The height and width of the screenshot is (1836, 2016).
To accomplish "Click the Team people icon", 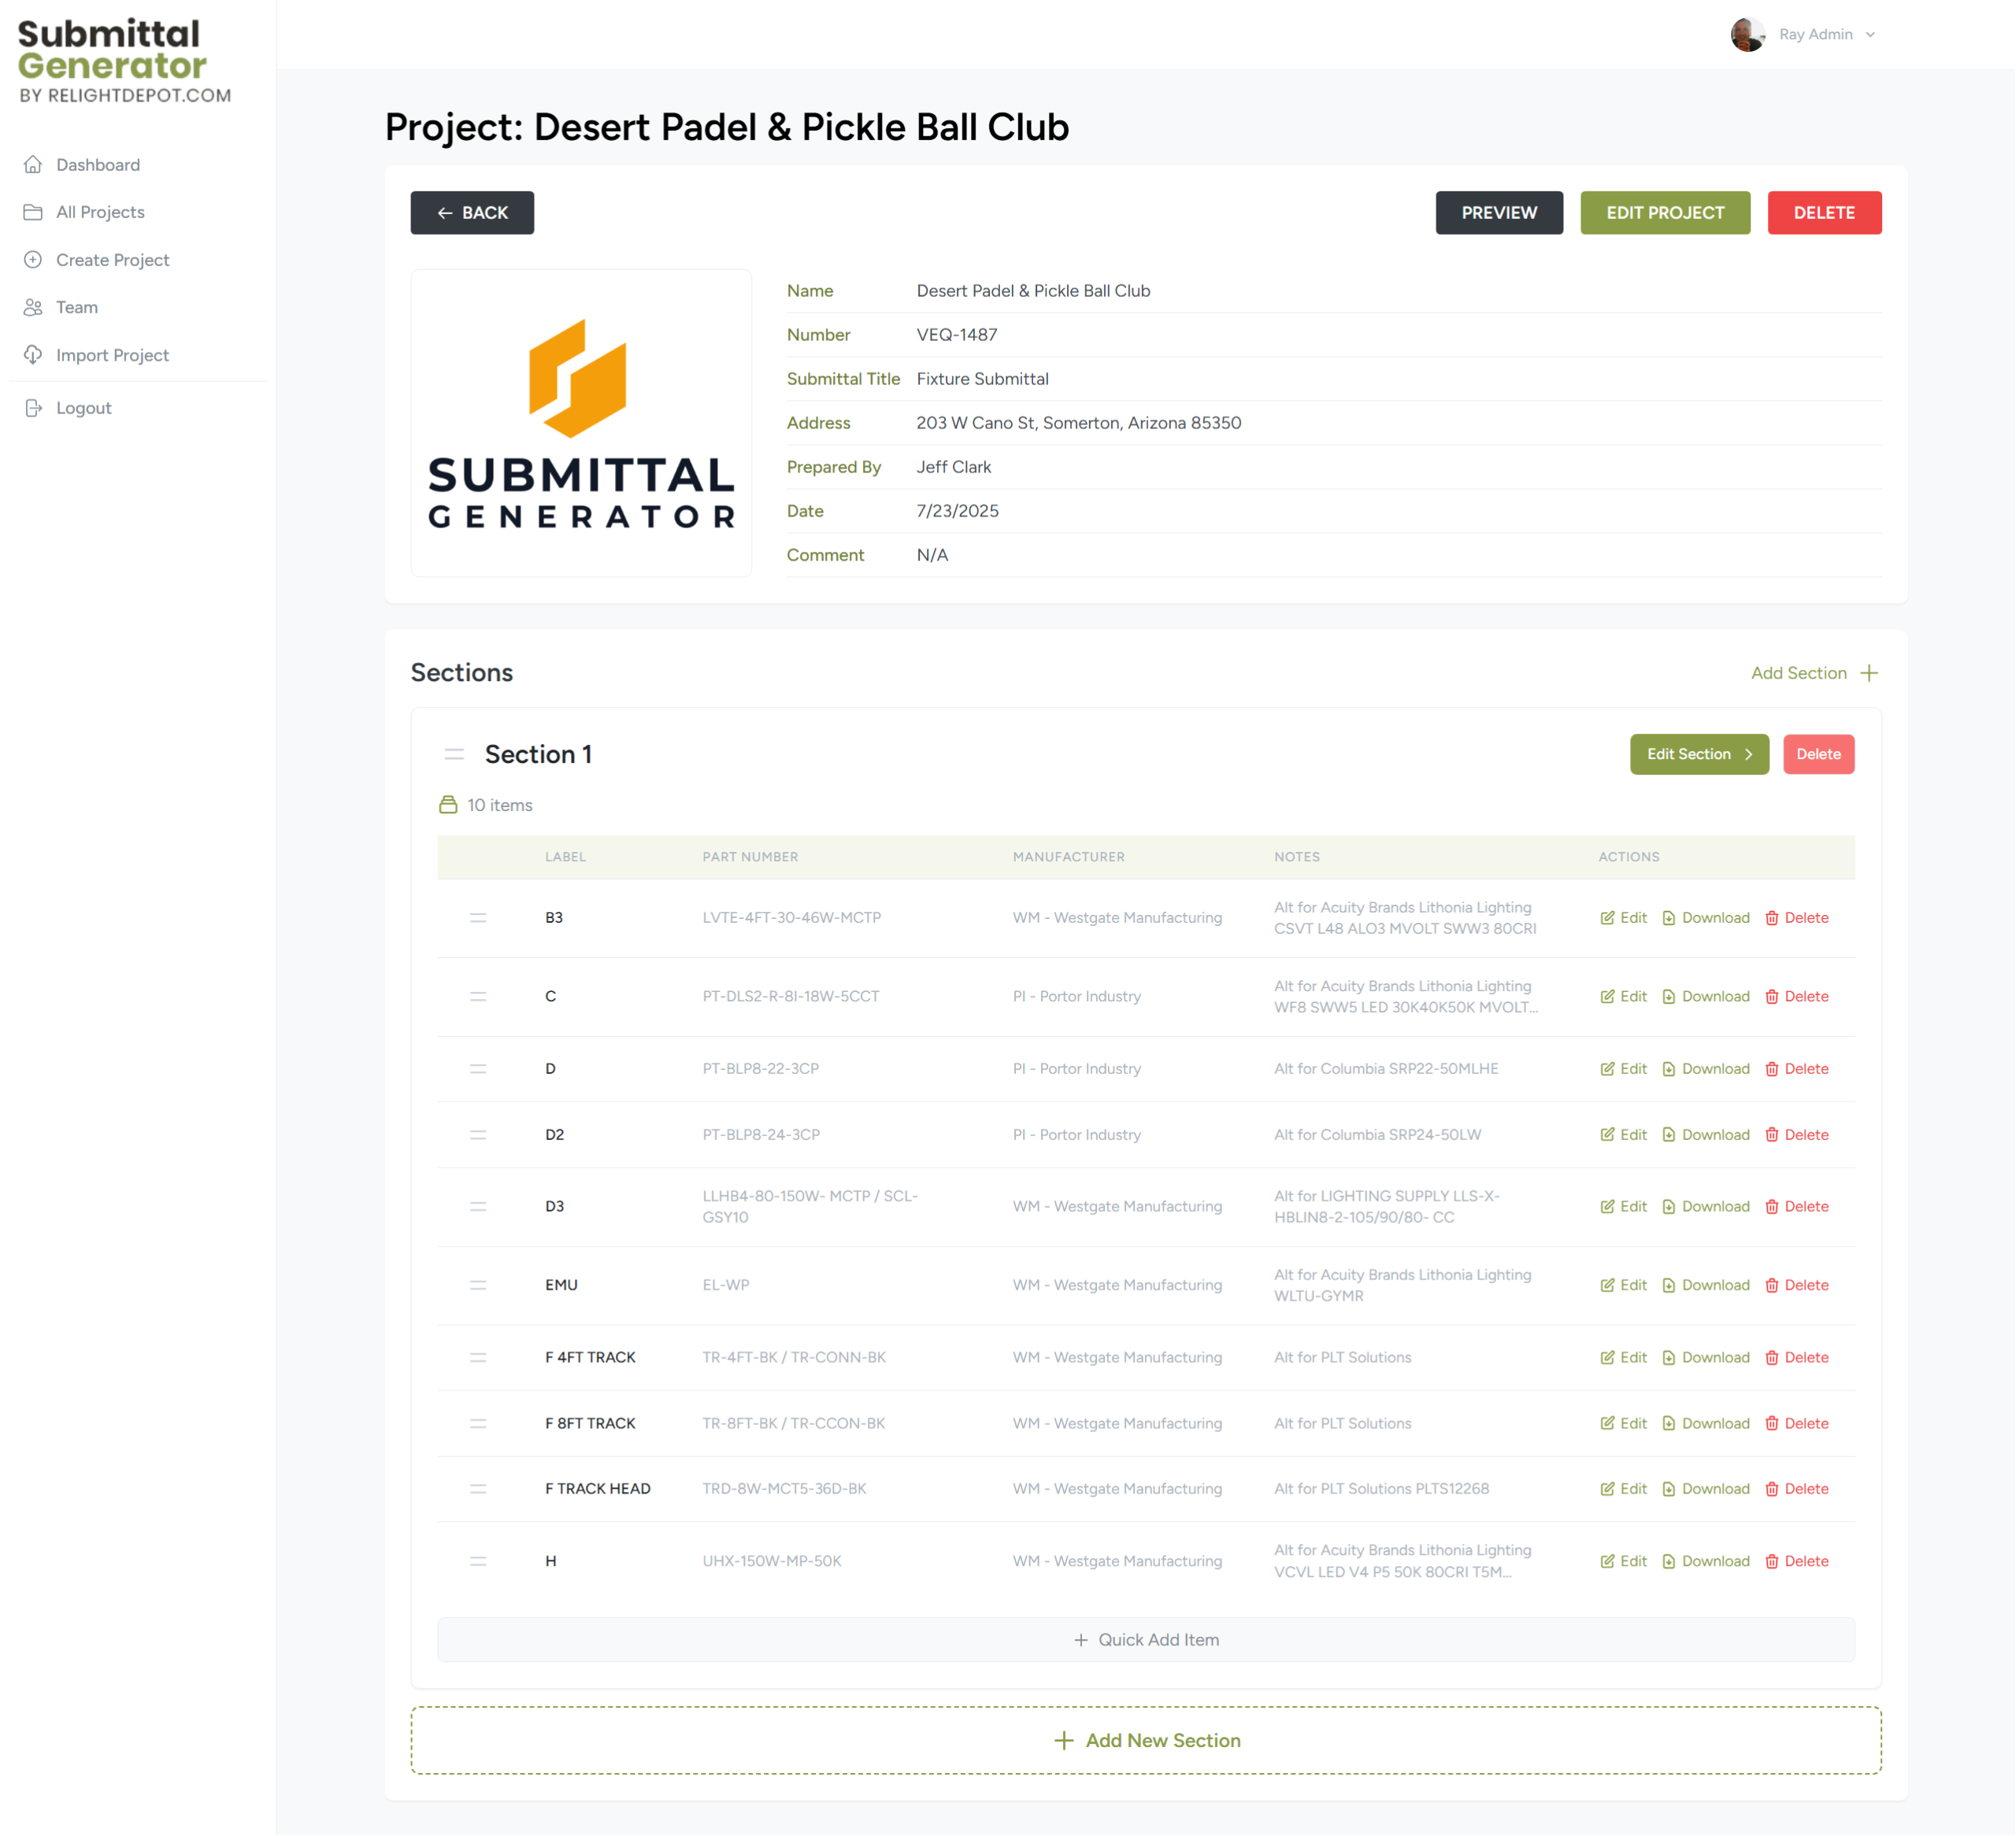I will tap(33, 307).
